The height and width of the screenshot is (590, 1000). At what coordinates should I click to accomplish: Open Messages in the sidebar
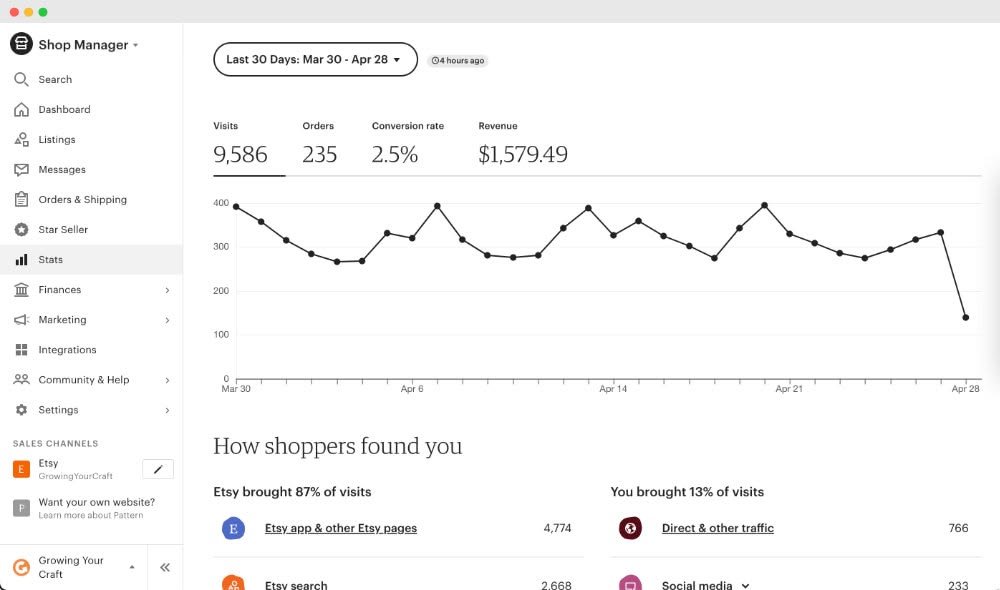pyautogui.click(x=91, y=169)
